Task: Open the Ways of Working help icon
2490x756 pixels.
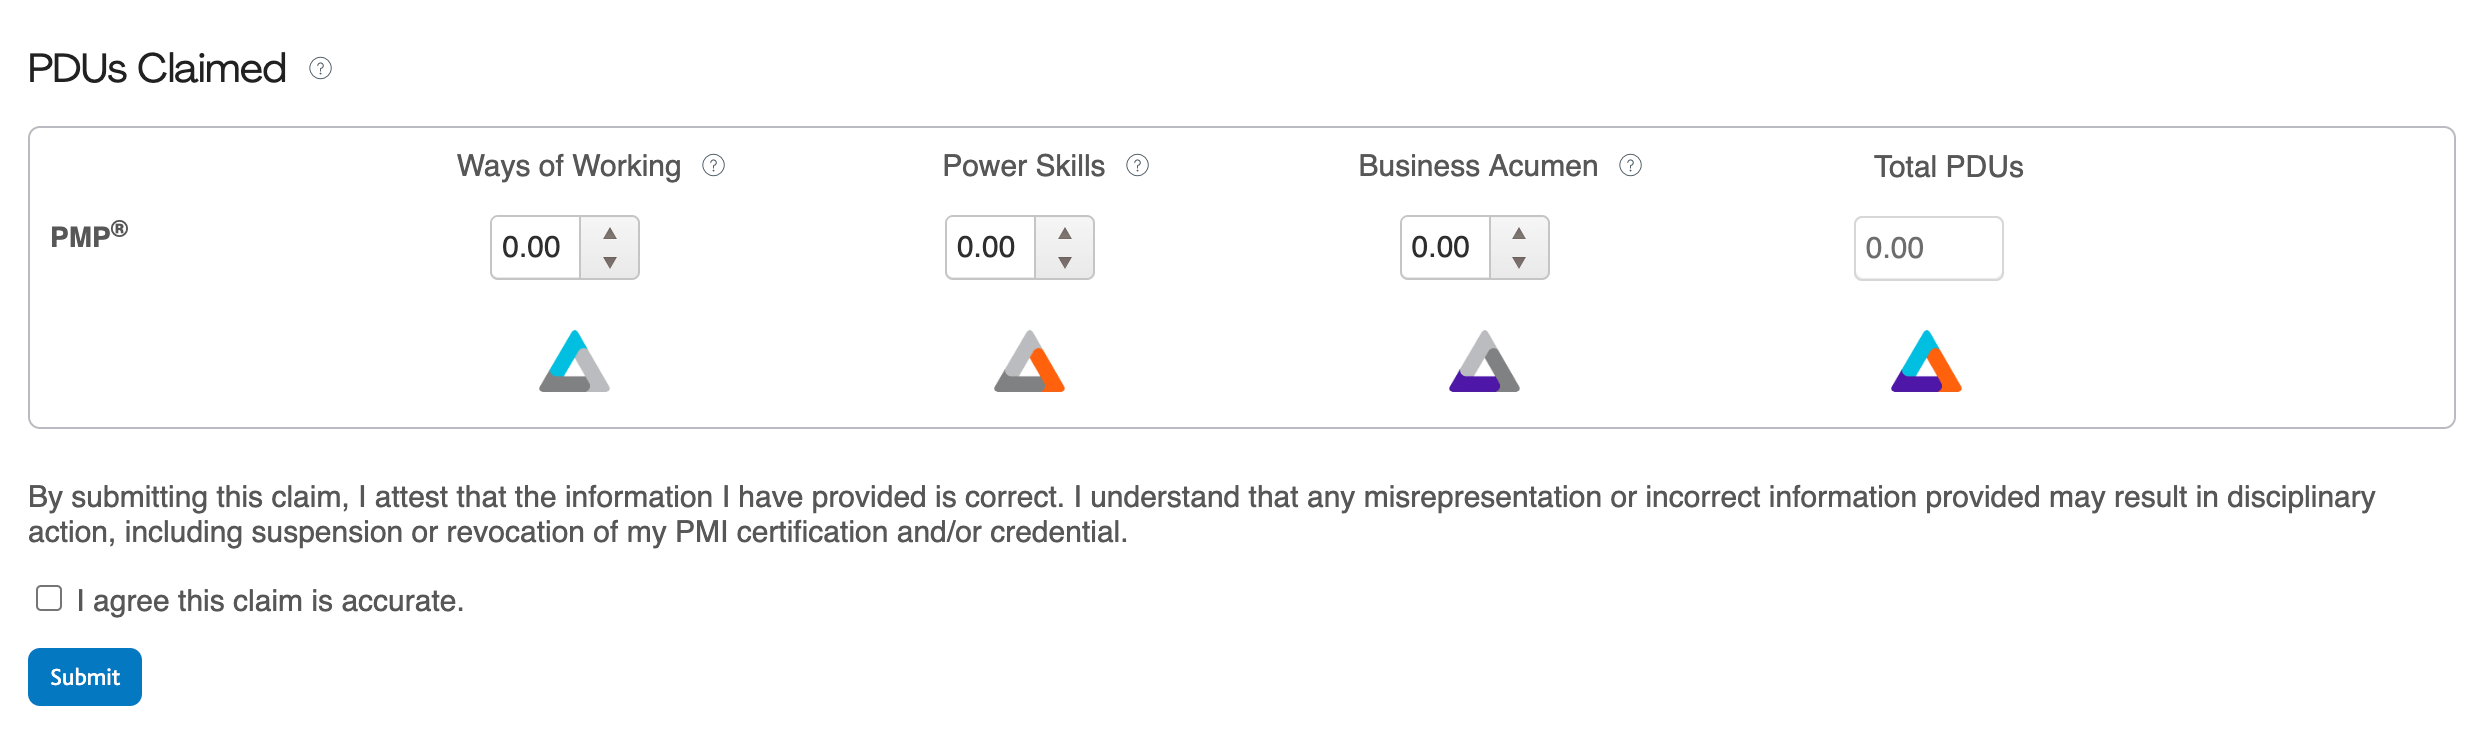Action: [713, 165]
